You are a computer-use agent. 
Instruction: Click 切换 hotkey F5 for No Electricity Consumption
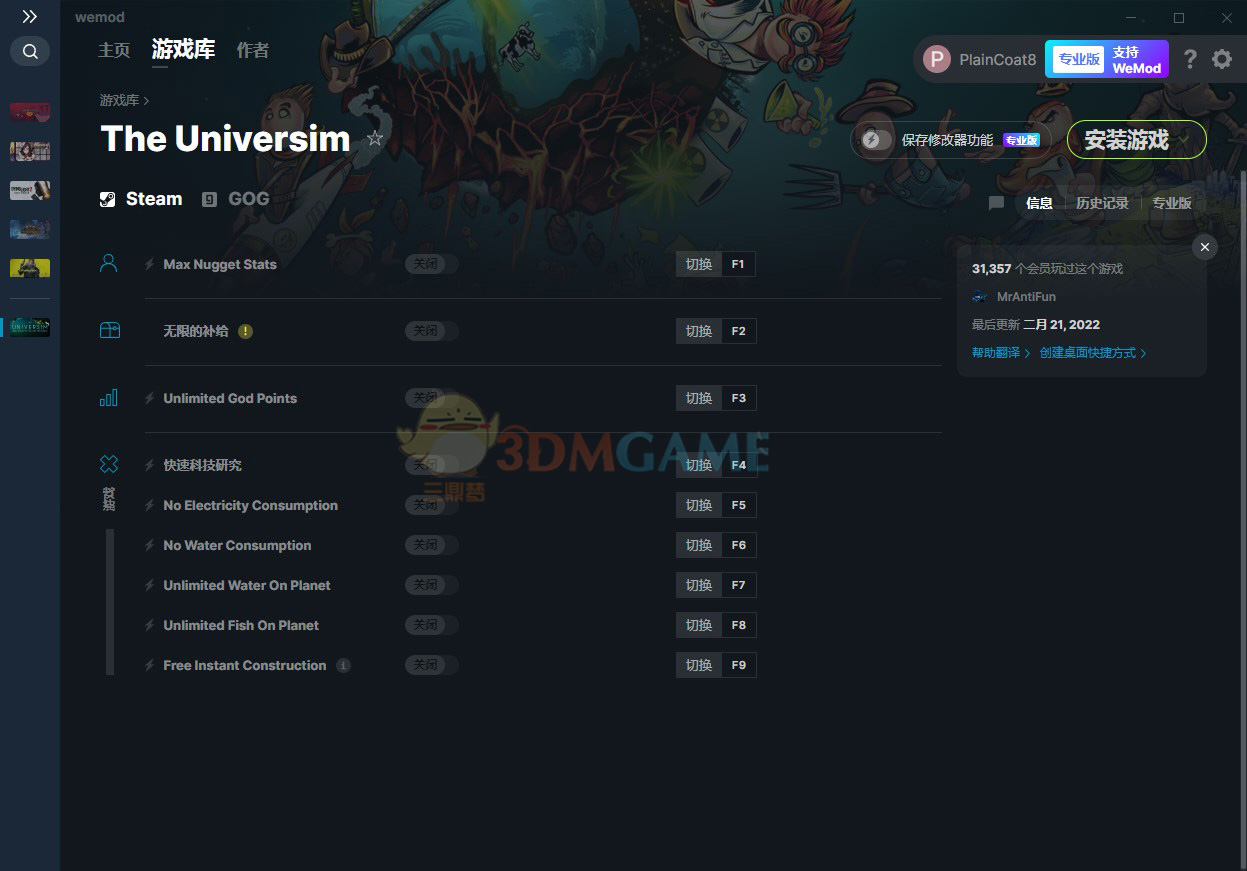click(x=716, y=505)
